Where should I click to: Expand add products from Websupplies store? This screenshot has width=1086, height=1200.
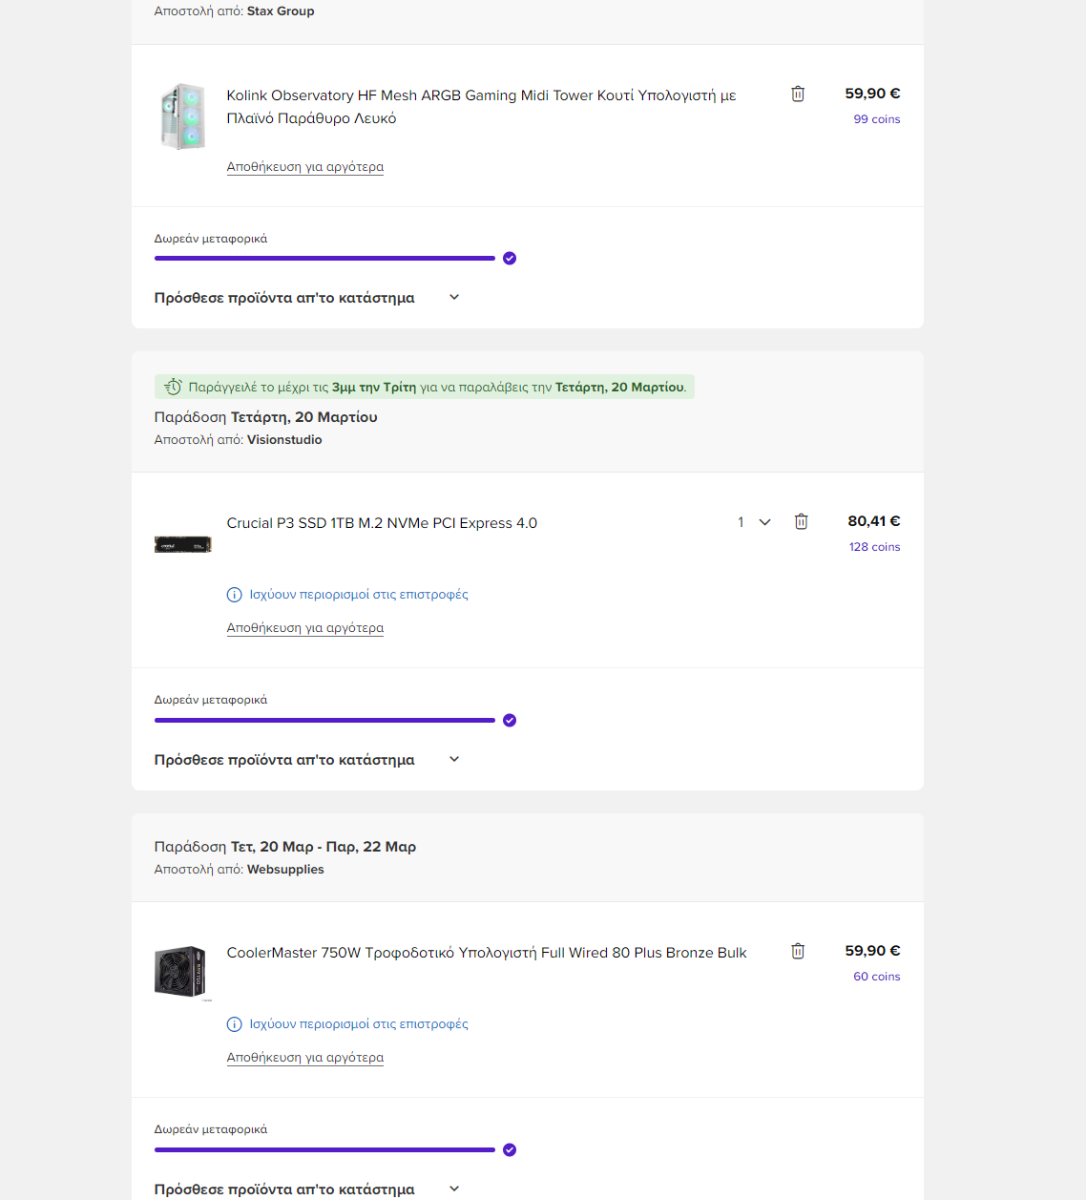click(307, 1189)
